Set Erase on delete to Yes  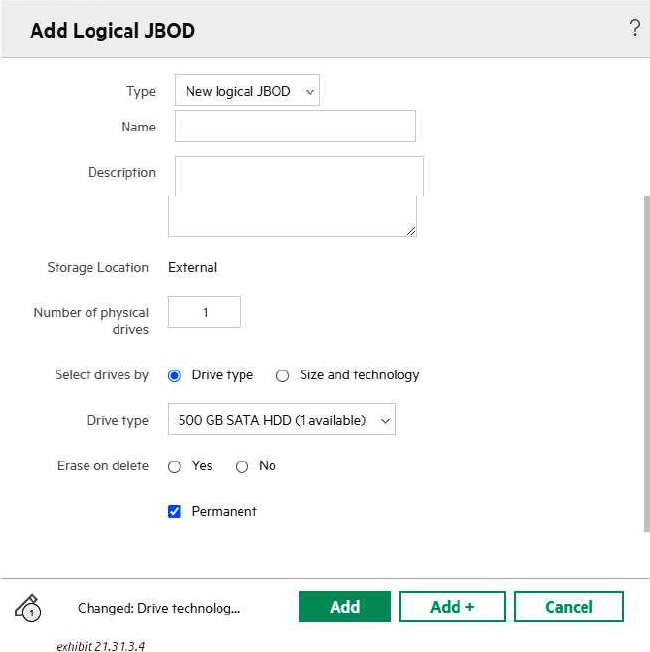pyautogui.click(x=174, y=467)
